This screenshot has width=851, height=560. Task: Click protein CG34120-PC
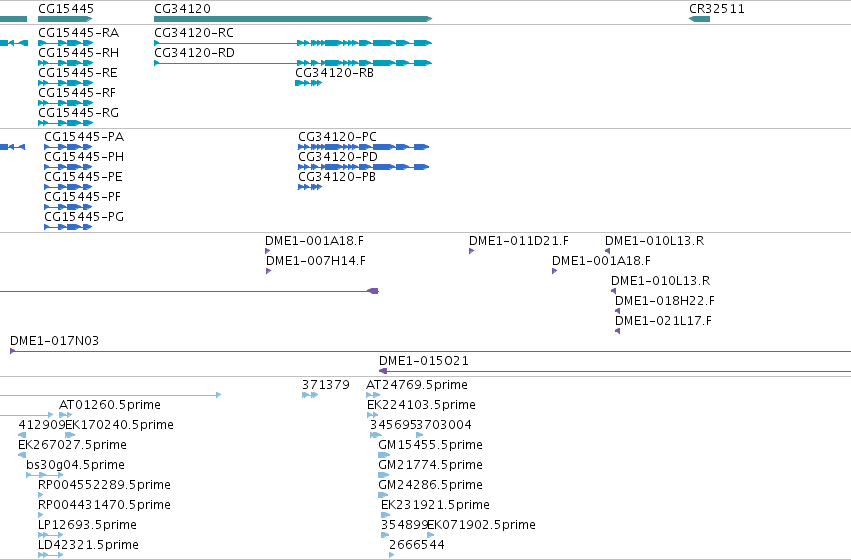pos(337,137)
